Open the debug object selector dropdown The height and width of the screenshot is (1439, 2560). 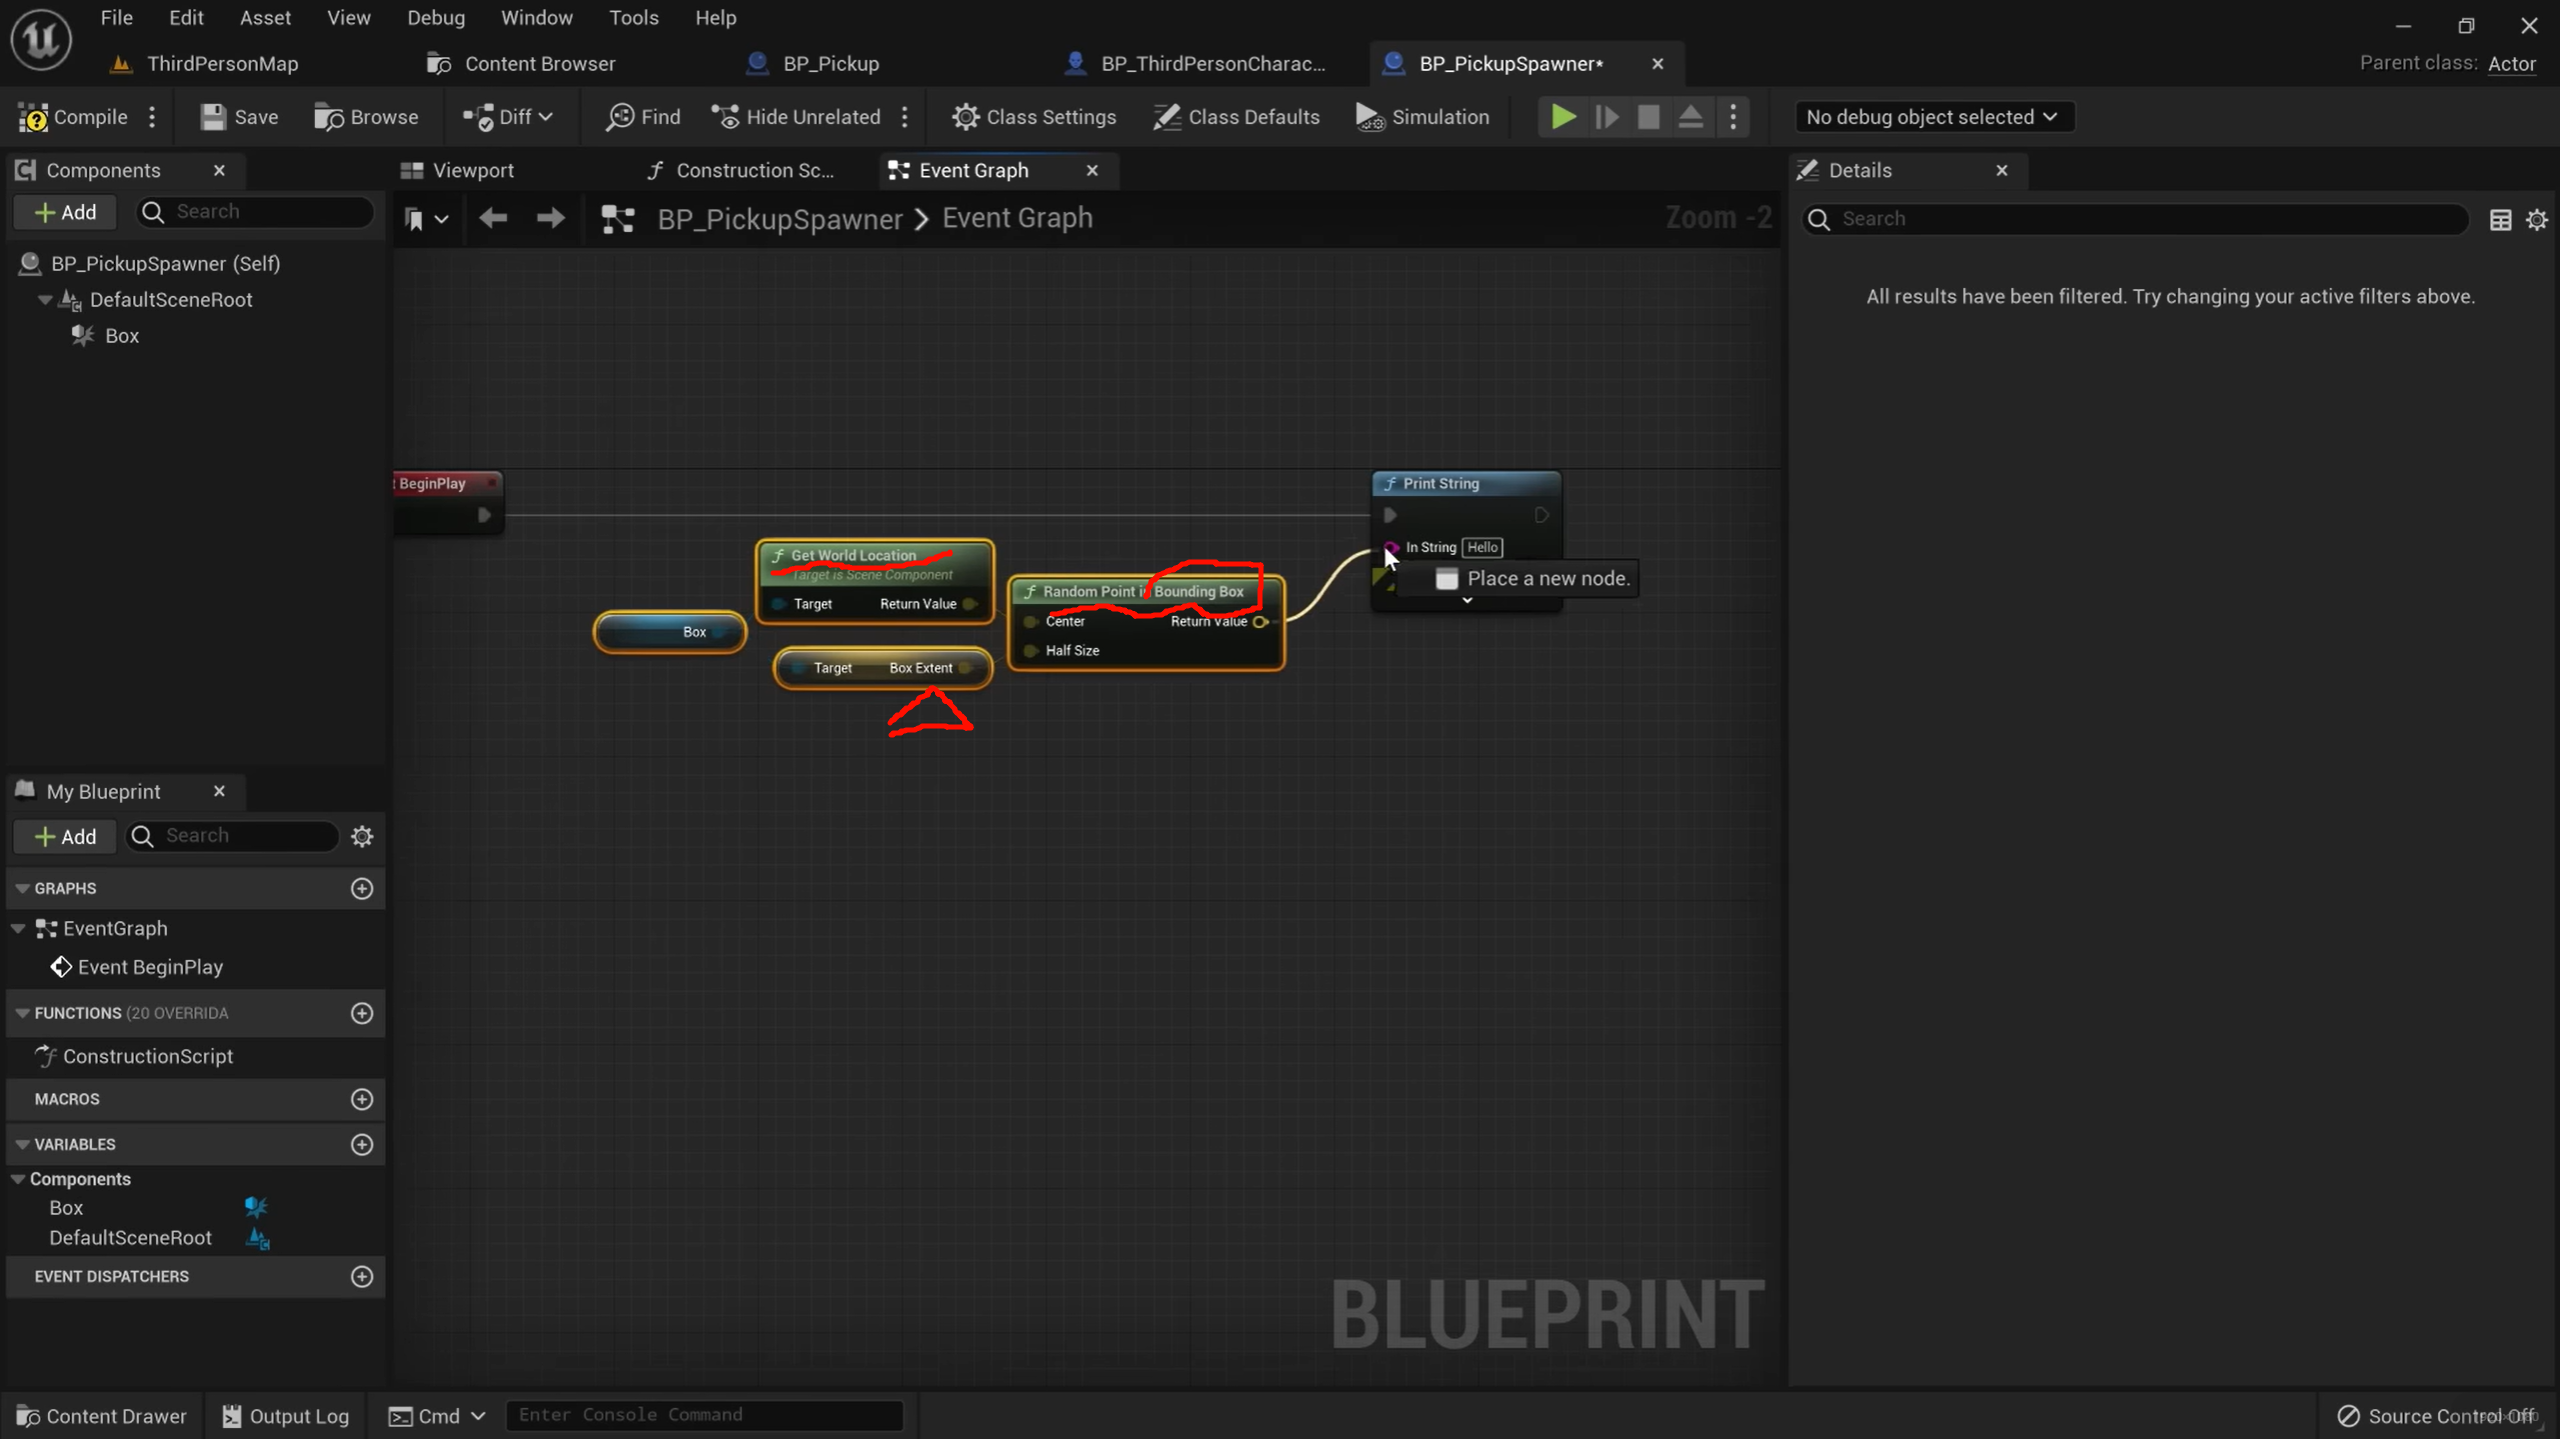coord(1931,117)
